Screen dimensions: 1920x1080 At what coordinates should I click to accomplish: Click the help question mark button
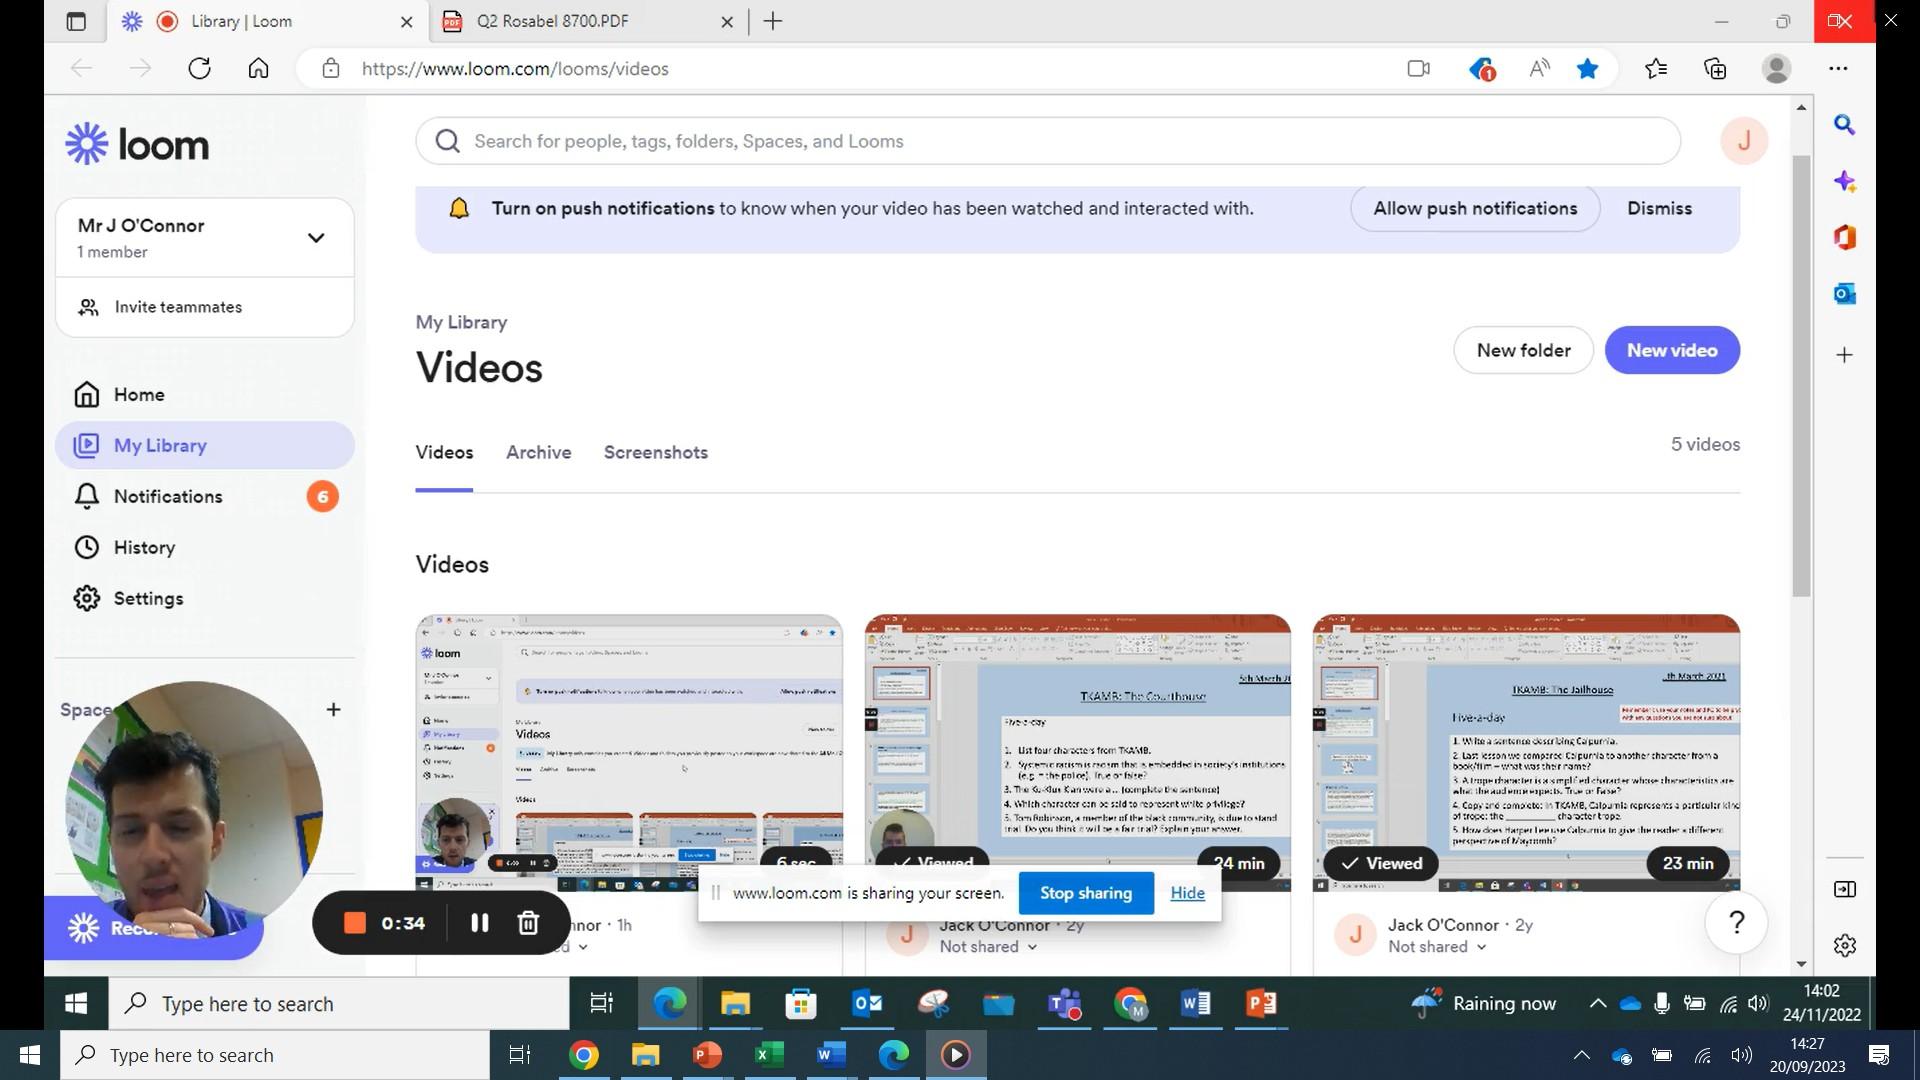1737,923
